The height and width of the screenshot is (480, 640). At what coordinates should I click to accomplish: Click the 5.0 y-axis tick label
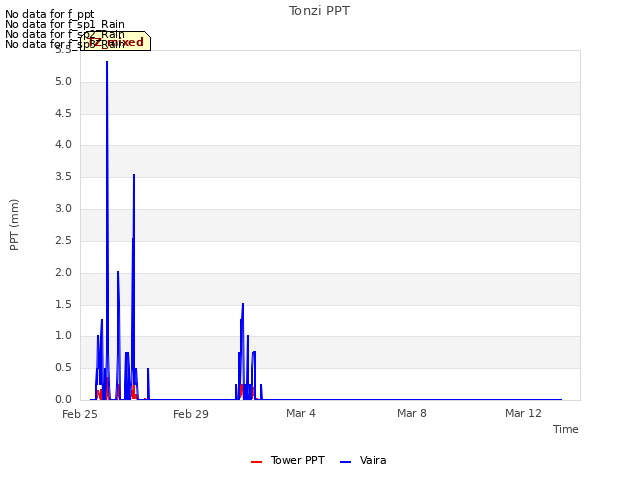[x=63, y=82]
